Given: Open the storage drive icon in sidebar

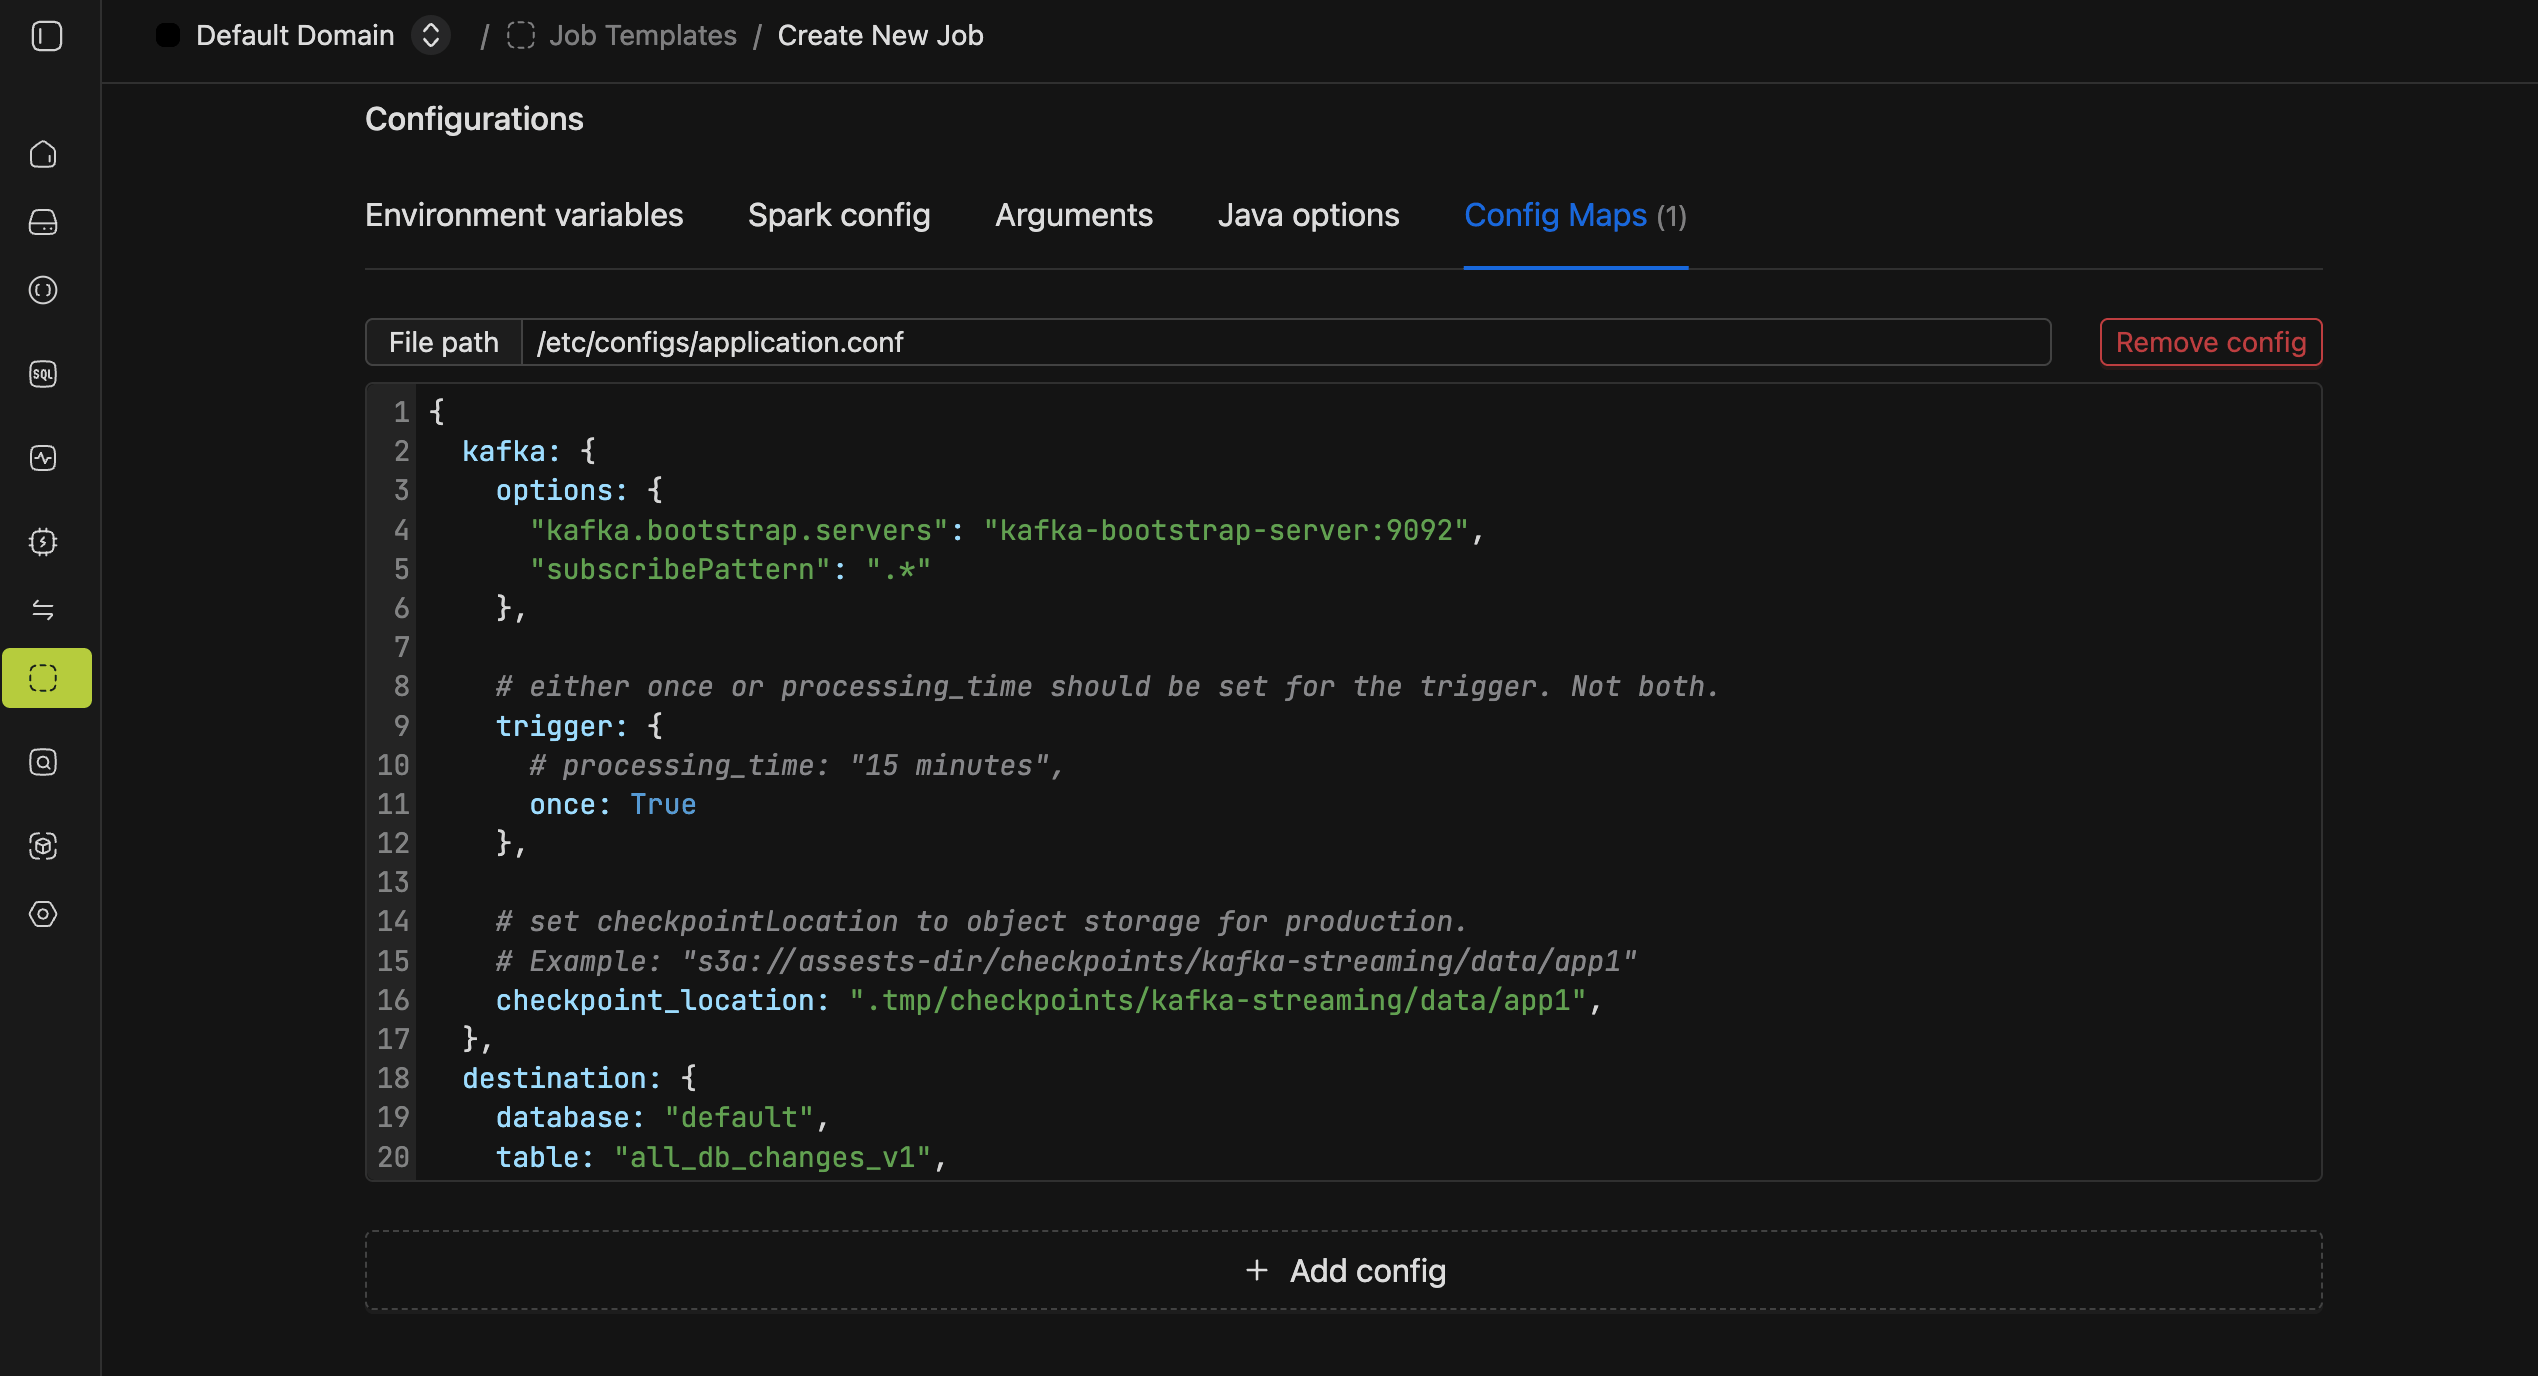Looking at the screenshot, I should (x=43, y=222).
